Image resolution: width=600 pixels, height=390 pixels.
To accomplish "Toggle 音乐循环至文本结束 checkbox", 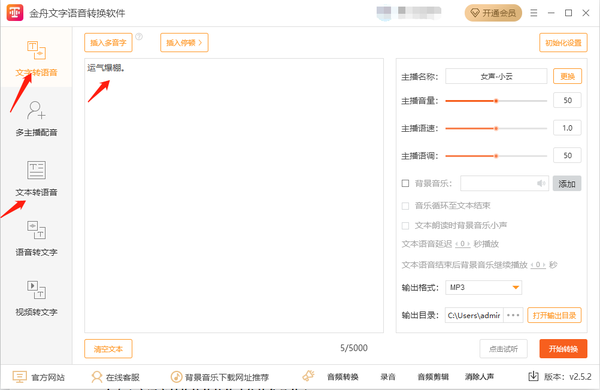I will pos(405,206).
